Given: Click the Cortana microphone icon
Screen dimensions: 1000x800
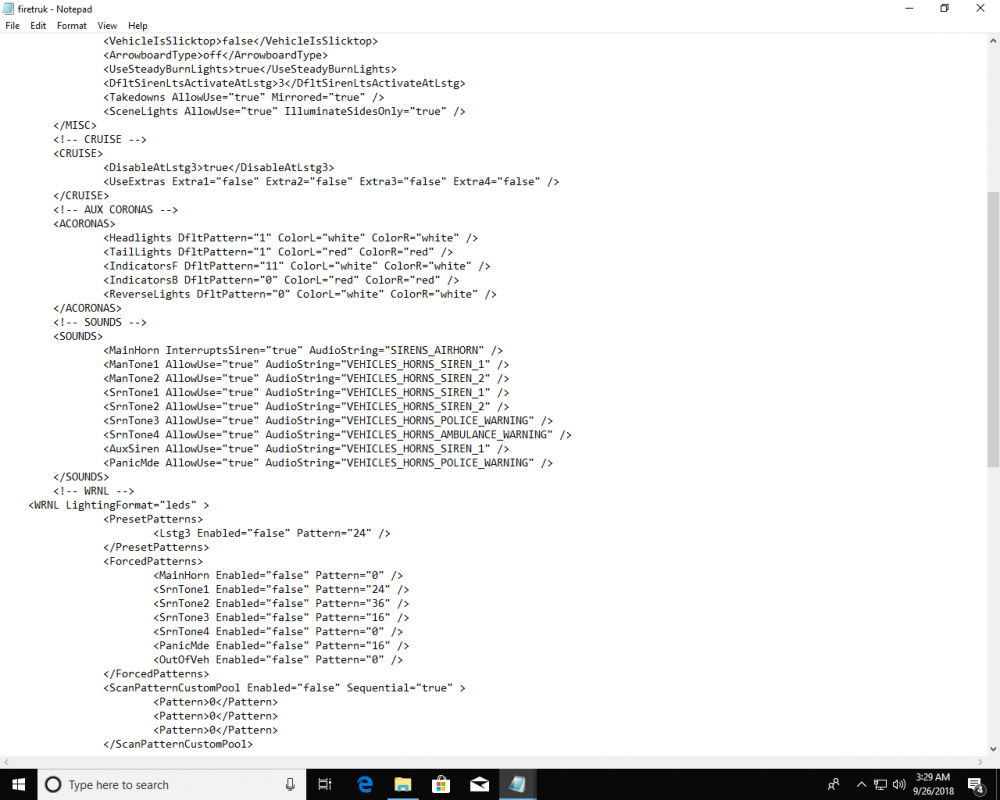Looking at the screenshot, I should click(290, 784).
